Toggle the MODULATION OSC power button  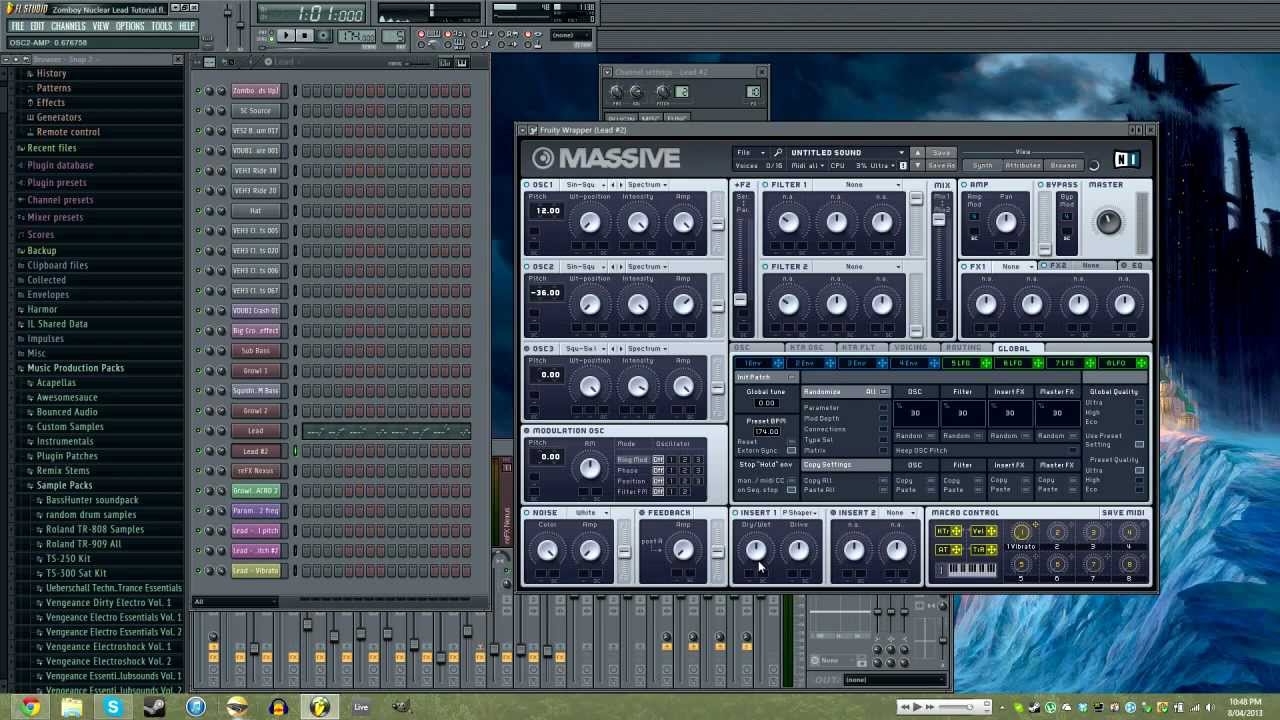coord(527,431)
